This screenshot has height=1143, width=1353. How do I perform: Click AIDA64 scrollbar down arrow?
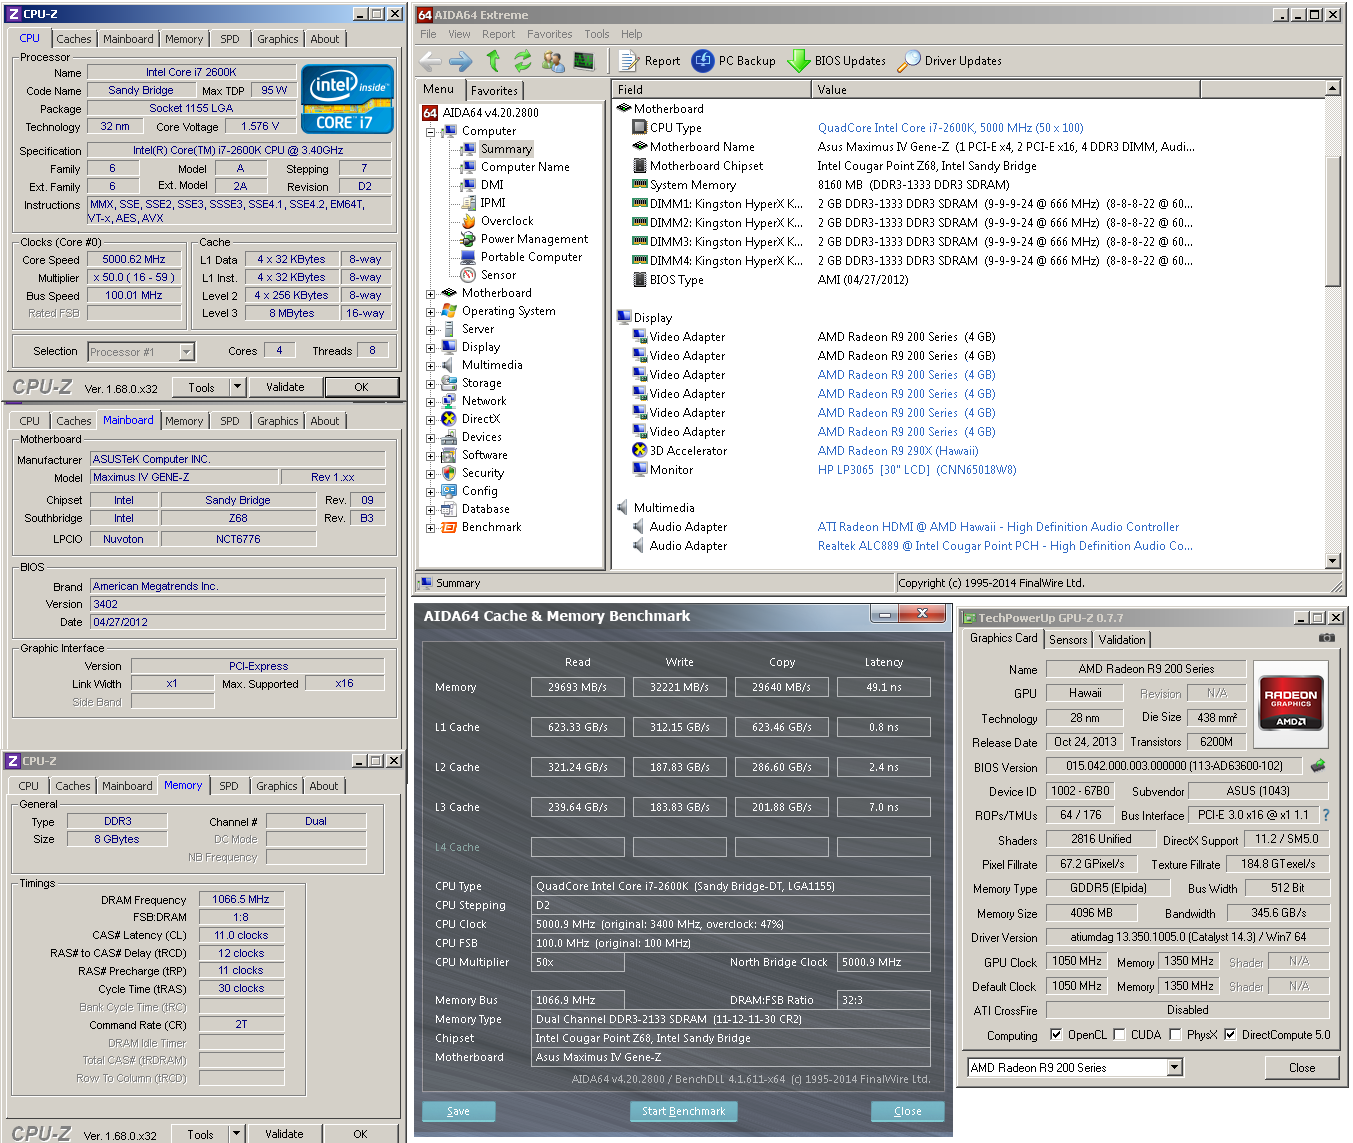pyautogui.click(x=1332, y=561)
